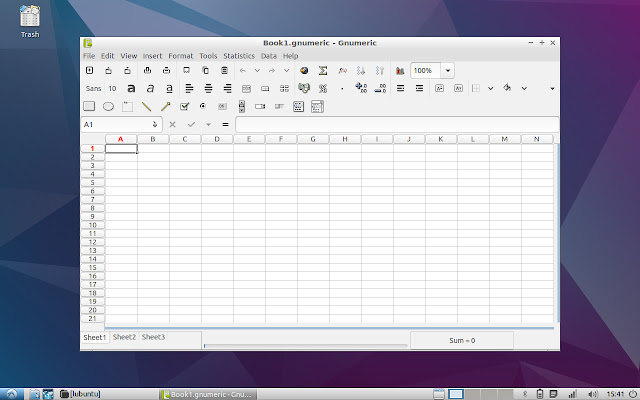
Task: Align cell text to the right
Action: [x=227, y=88]
